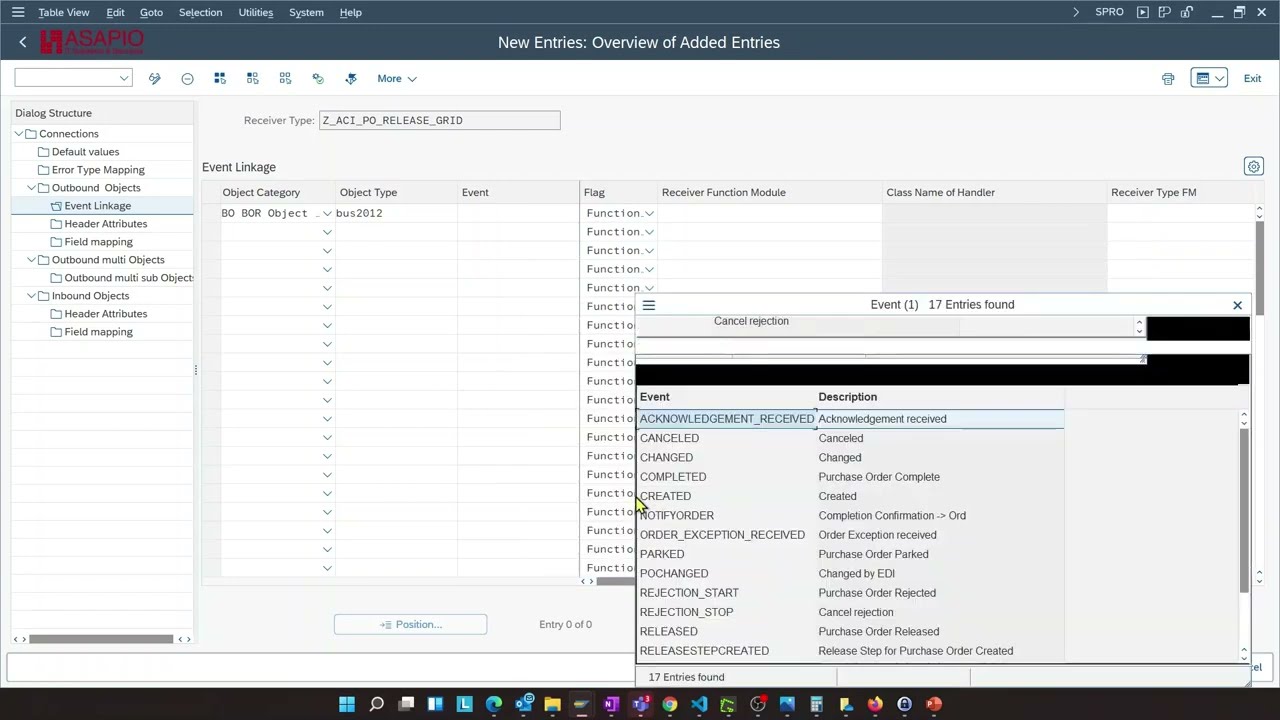Select the POCHANGED event entry

(674, 574)
